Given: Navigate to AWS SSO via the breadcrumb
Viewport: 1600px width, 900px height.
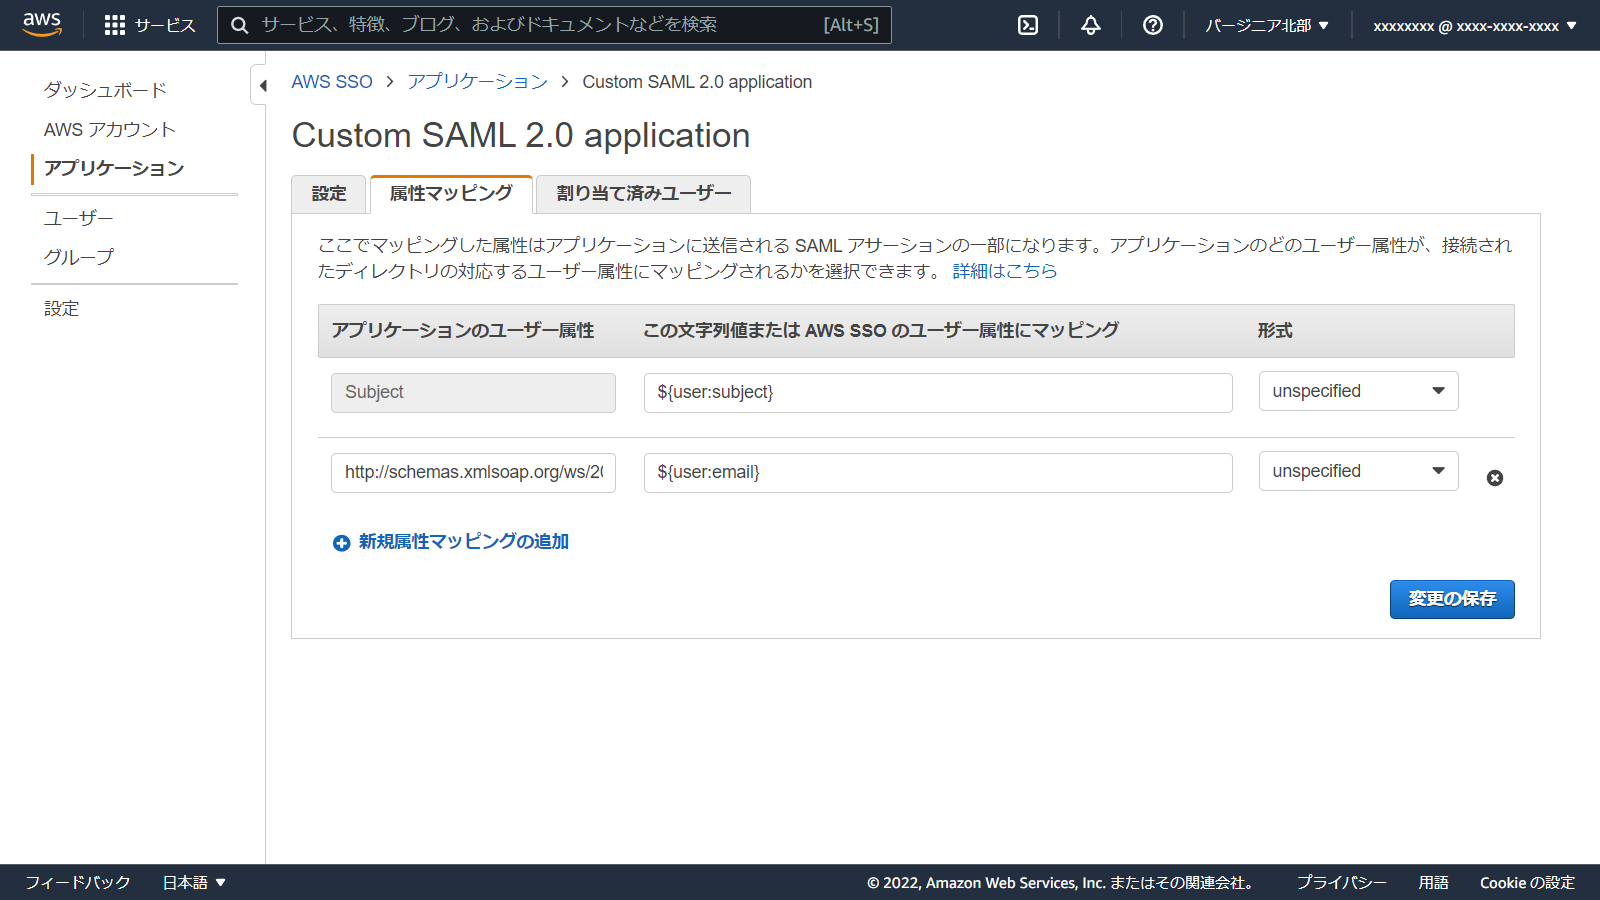Looking at the screenshot, I should pyautogui.click(x=332, y=81).
